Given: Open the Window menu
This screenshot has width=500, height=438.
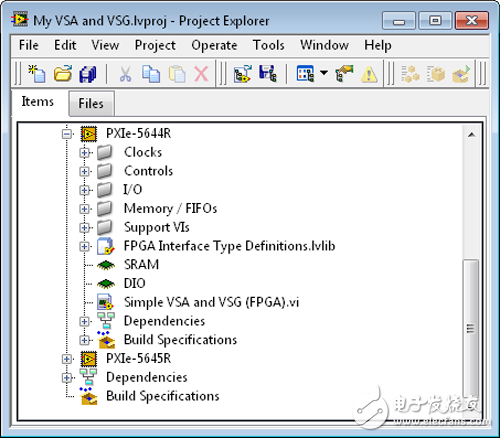Looking at the screenshot, I should [x=324, y=45].
